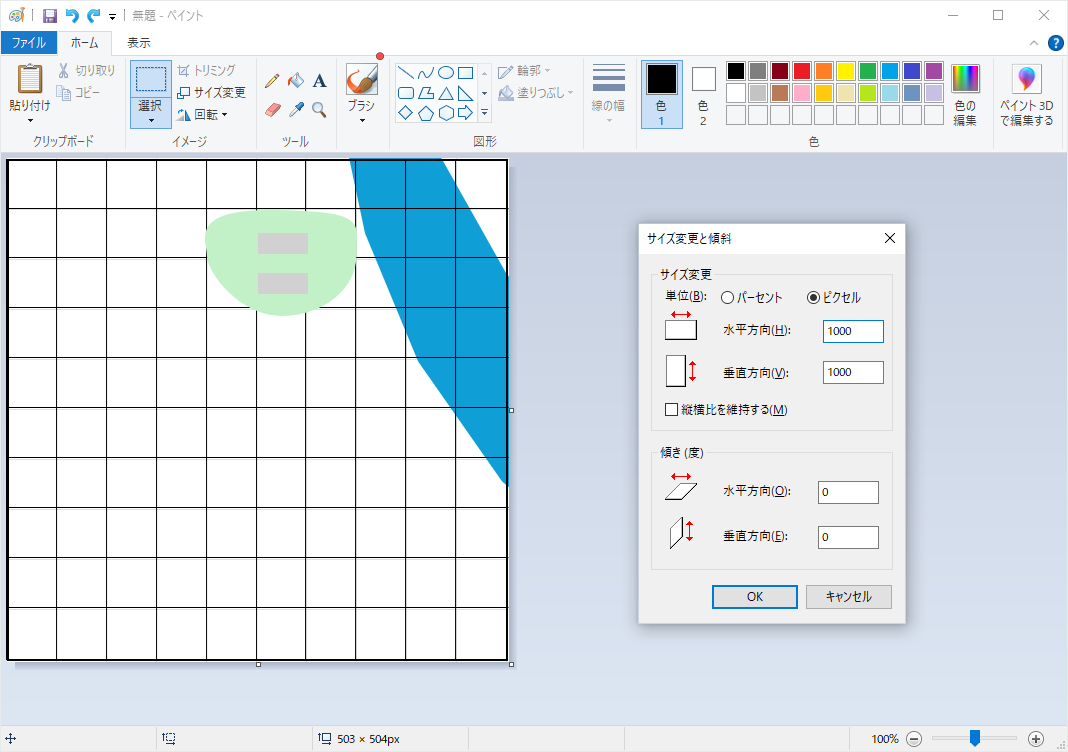Image resolution: width=1068 pixels, height=752 pixels.
Task: Open Paint help icon
Action: click(x=1055, y=43)
